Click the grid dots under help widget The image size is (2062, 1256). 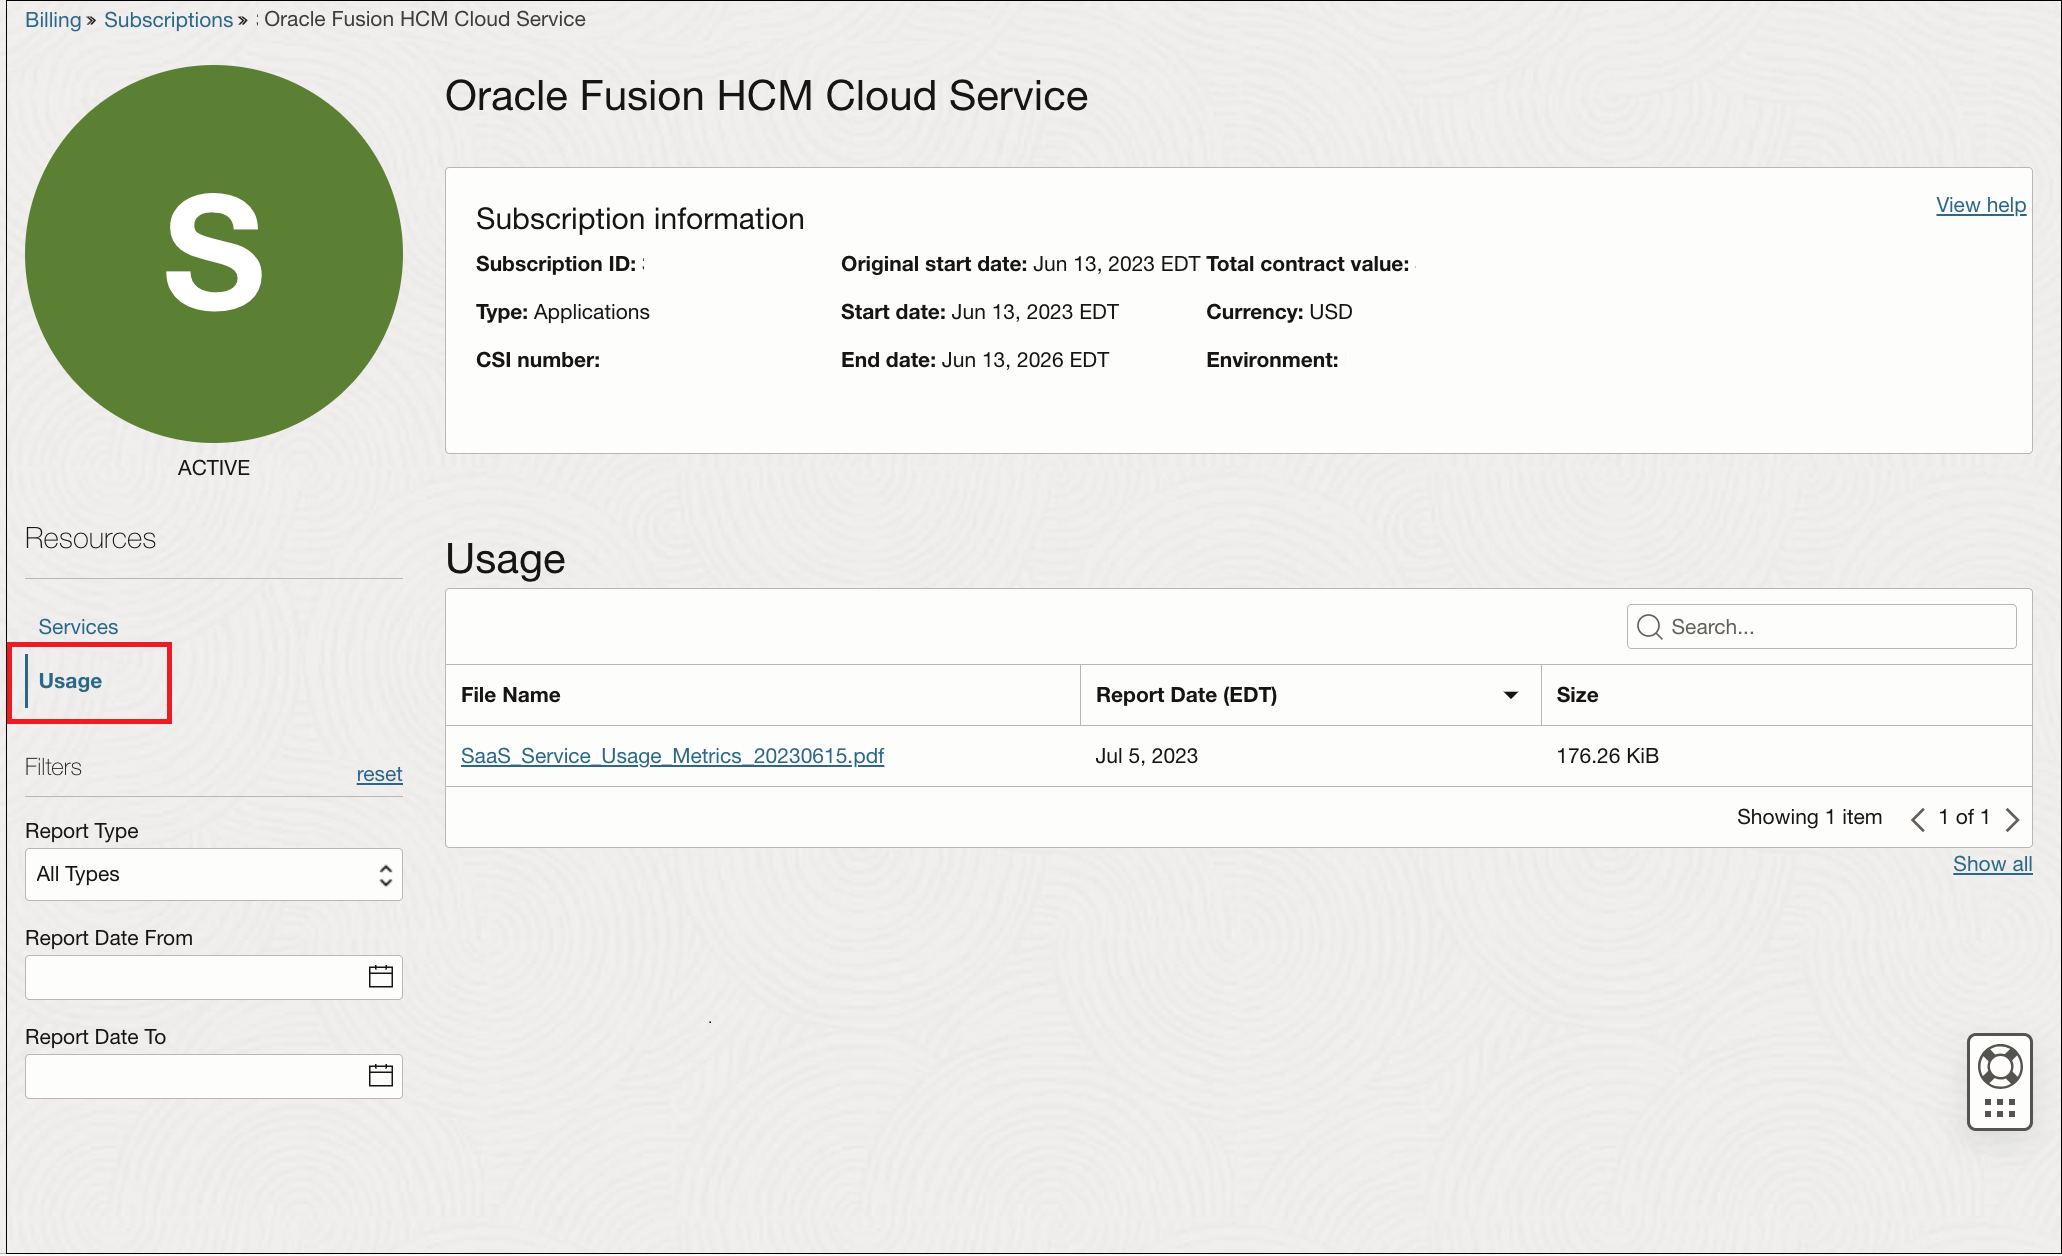1999,1108
